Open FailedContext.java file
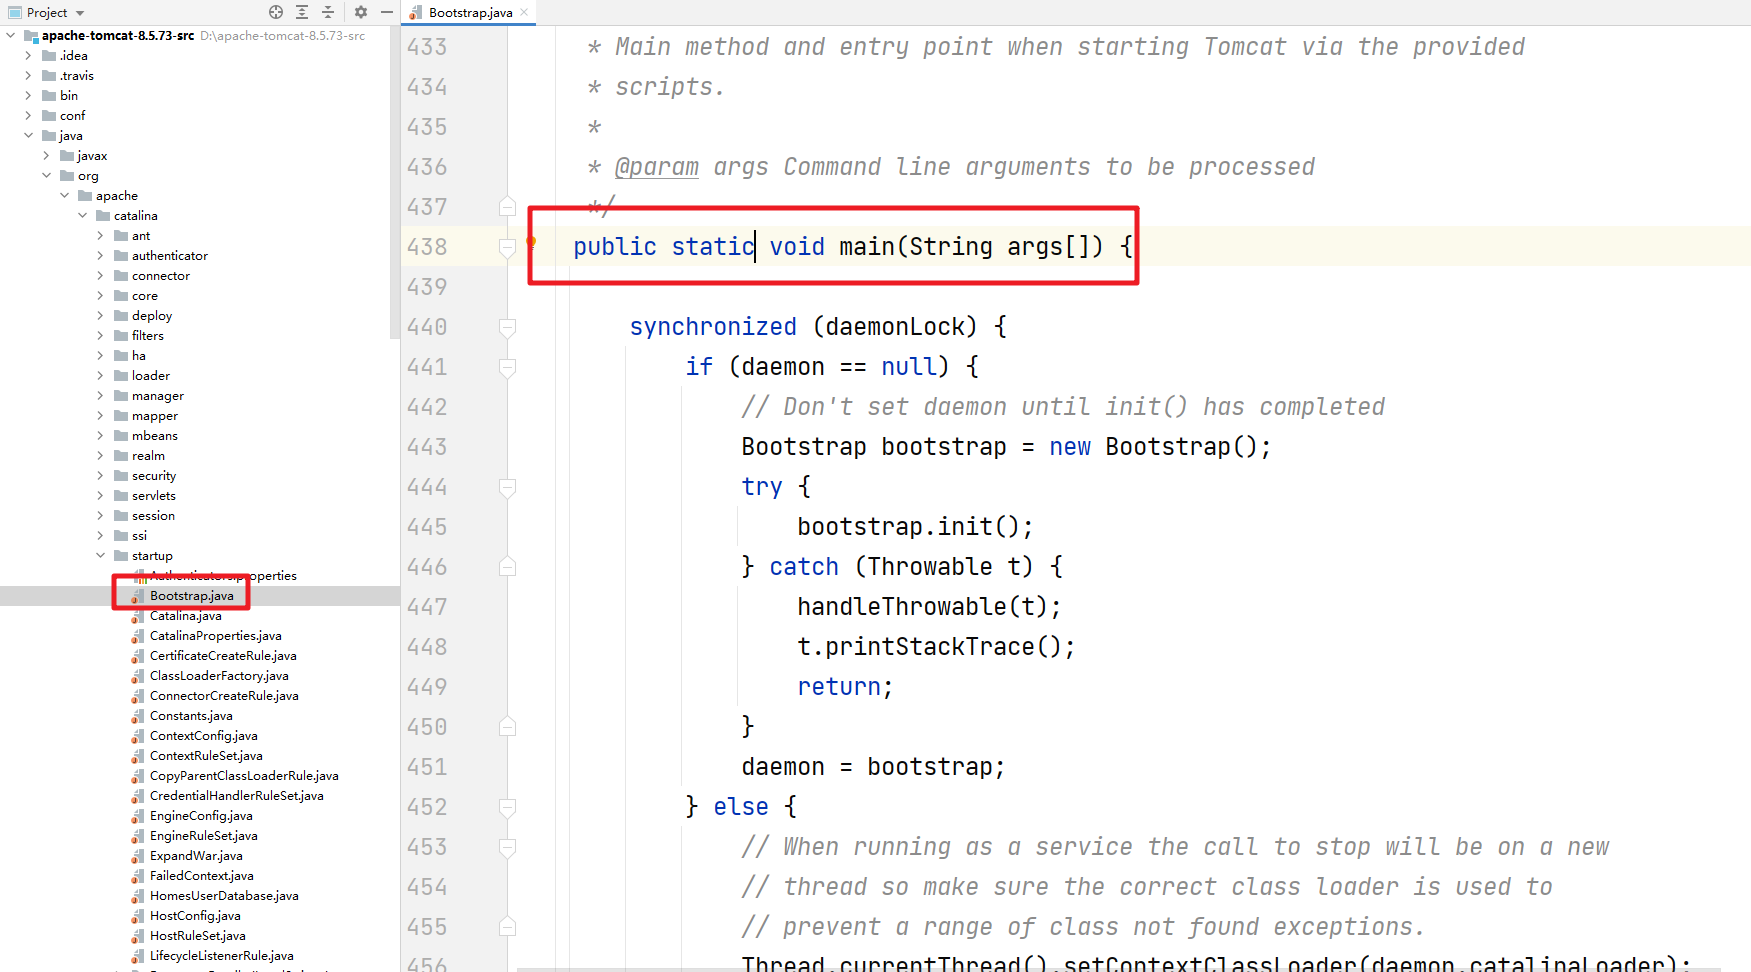Image resolution: width=1751 pixels, height=972 pixels. click(x=202, y=875)
